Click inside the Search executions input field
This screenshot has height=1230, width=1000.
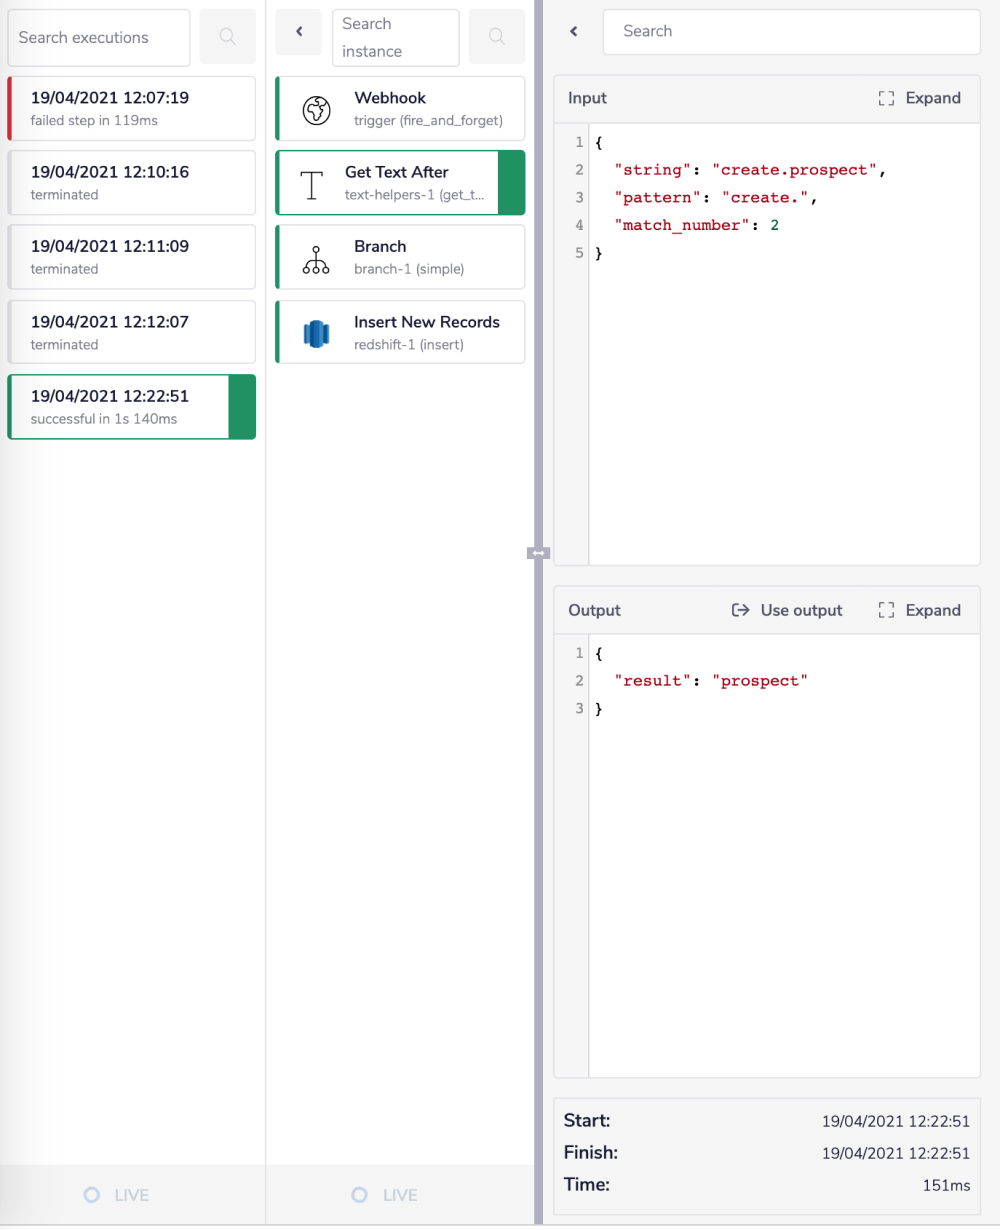pyautogui.click(x=98, y=37)
